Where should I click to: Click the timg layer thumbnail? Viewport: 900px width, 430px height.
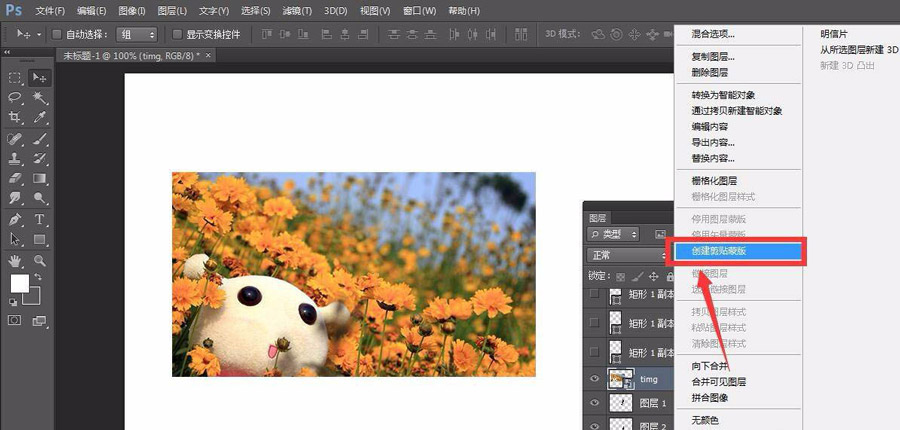pos(619,378)
